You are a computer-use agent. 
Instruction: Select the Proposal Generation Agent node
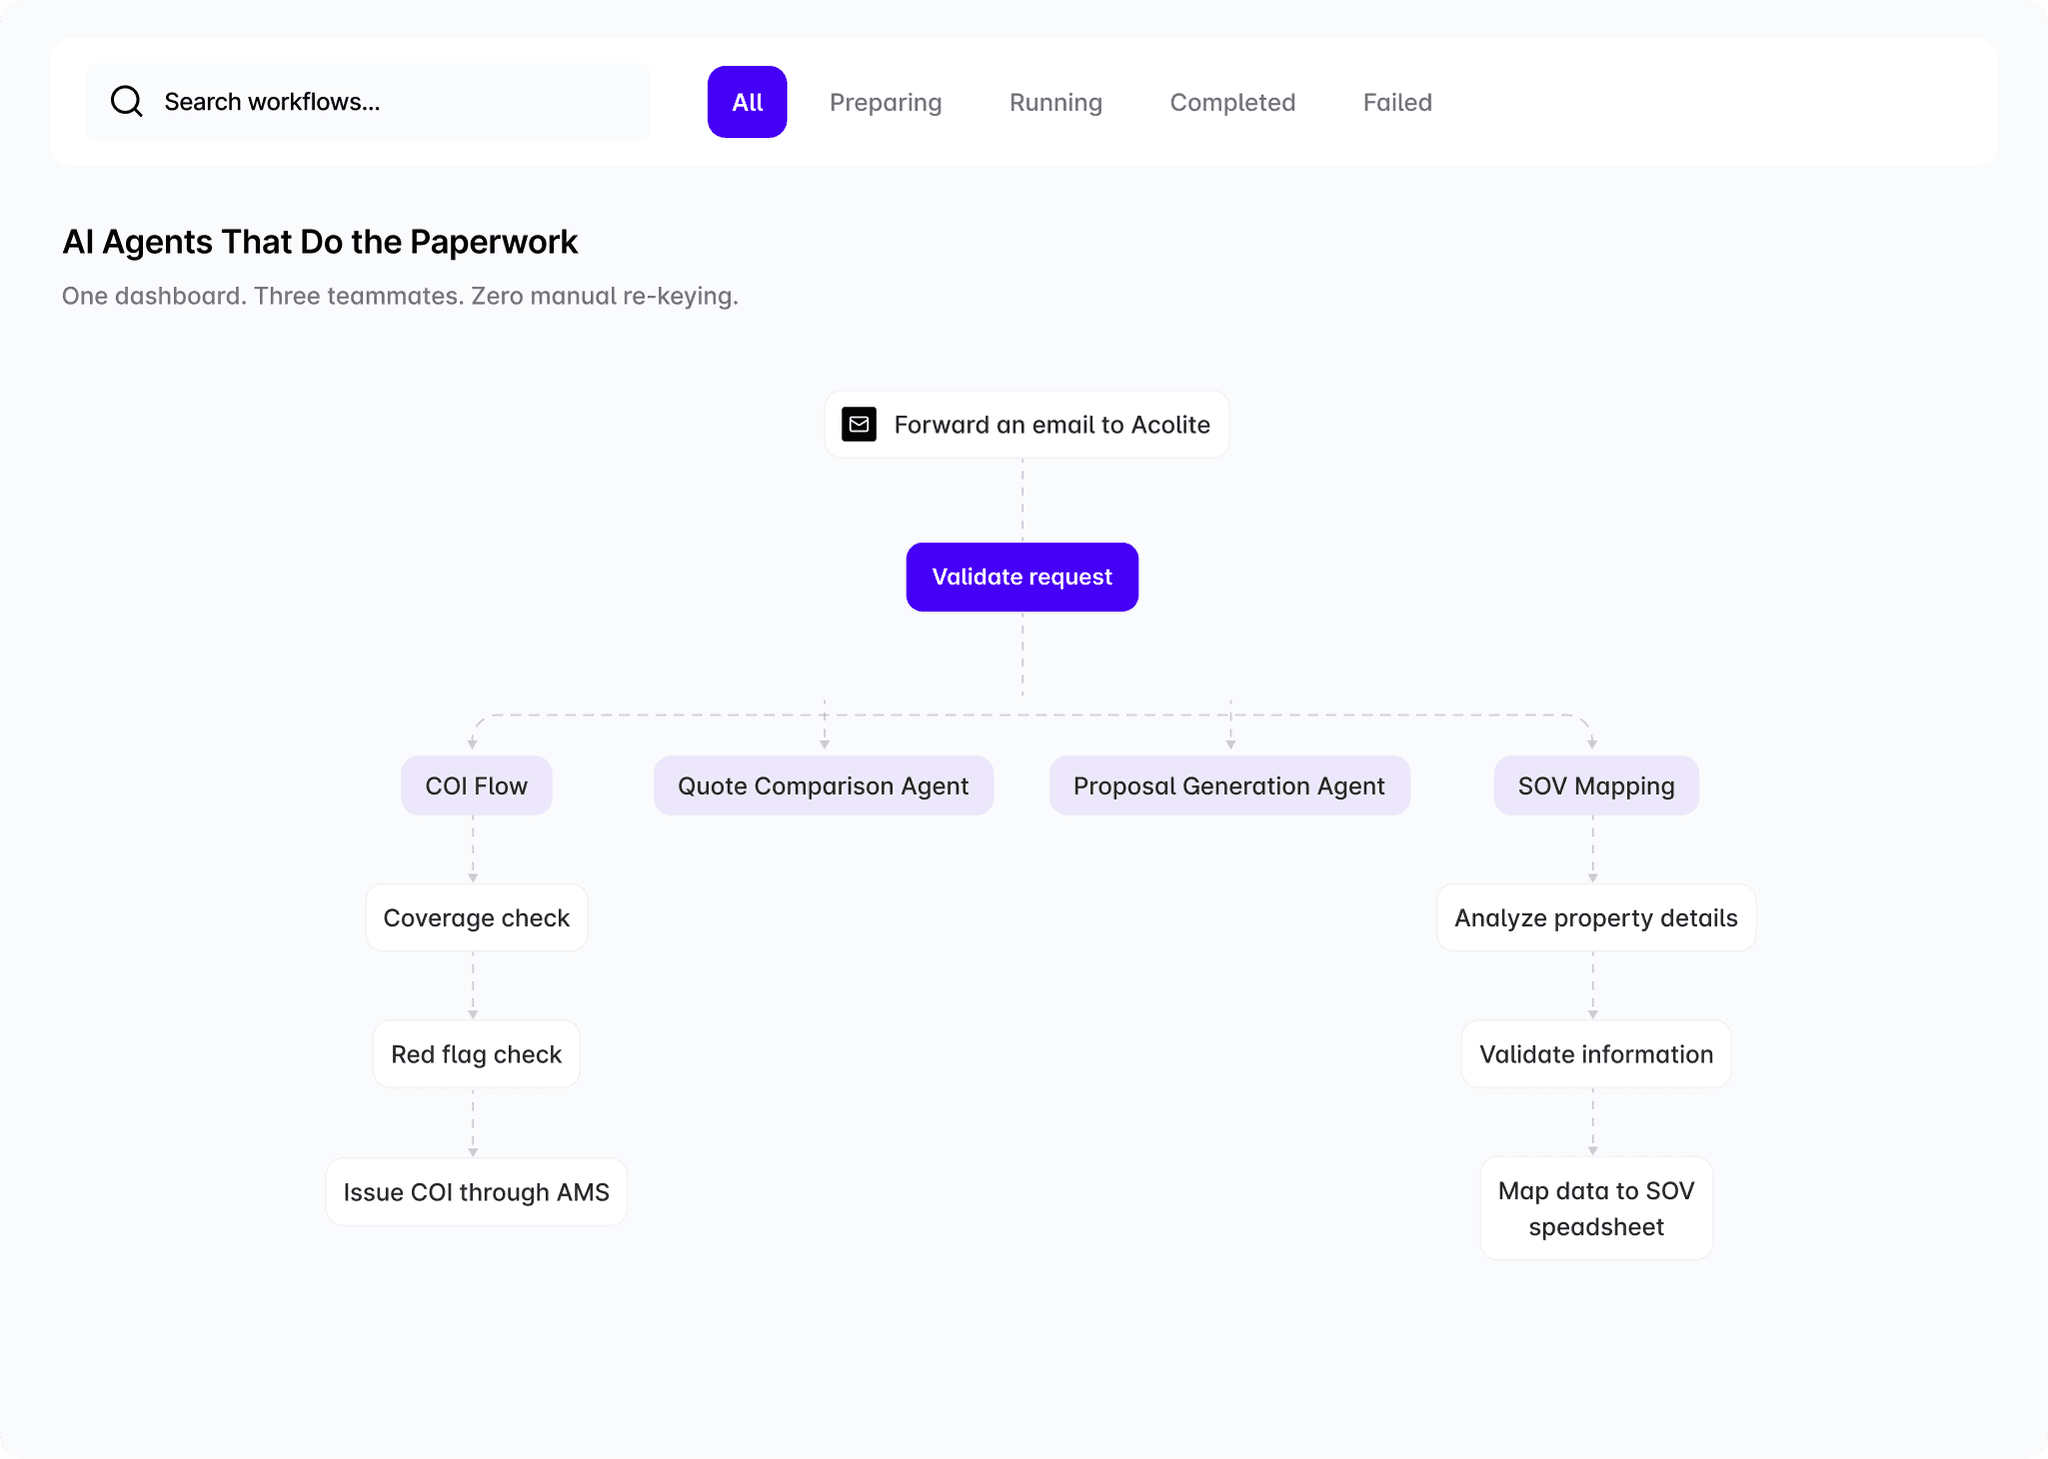[1229, 785]
